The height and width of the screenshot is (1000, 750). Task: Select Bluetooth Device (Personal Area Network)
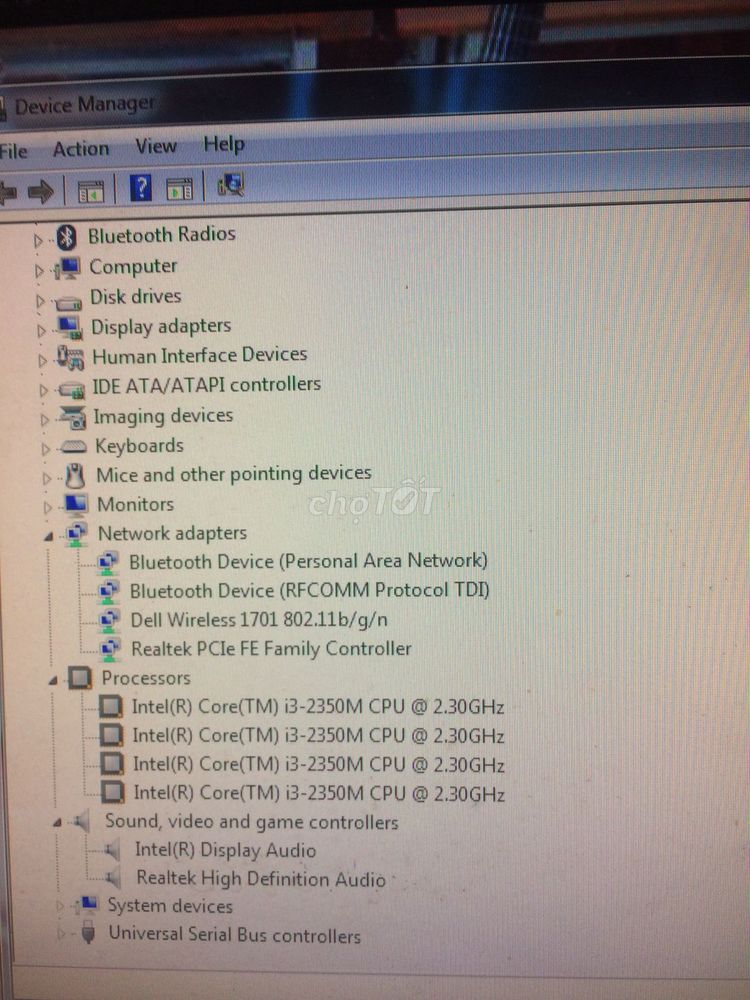pos(308,561)
